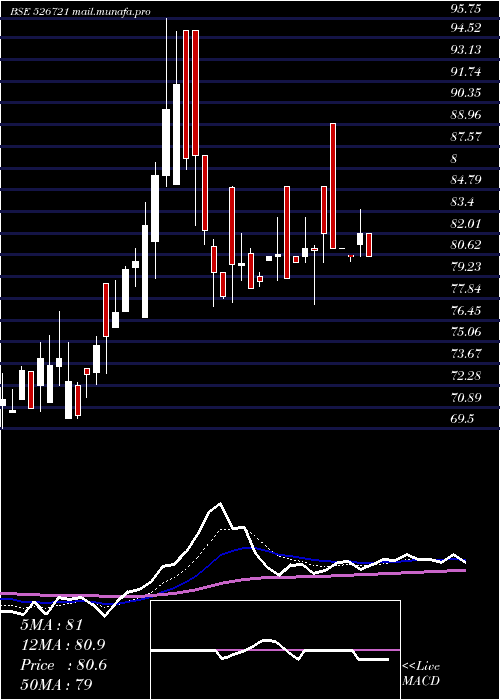Click inside the Live MACD inset chart
Viewport: 500px width, 700px height.
pyautogui.click(x=275, y=650)
